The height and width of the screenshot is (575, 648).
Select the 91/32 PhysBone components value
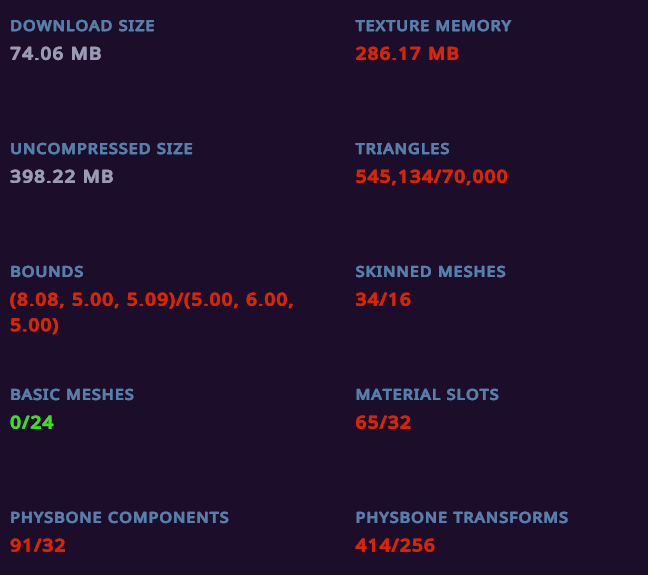pos(38,545)
